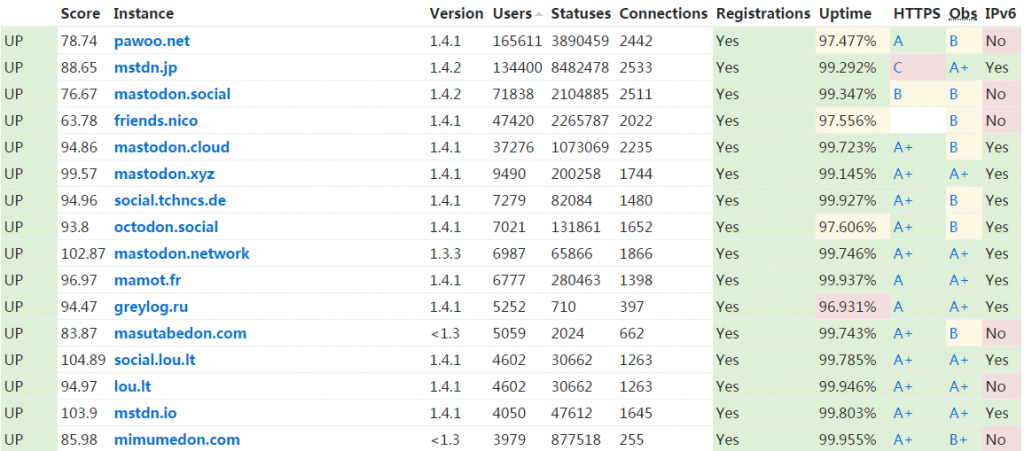
Task: Open HTTPS grade A for greylog.ru
Action: point(899,307)
